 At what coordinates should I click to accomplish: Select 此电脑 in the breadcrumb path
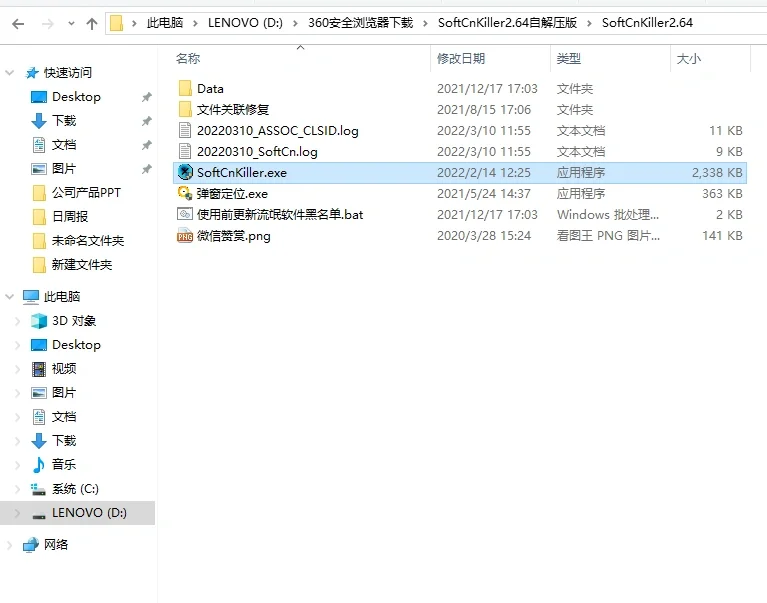165,23
